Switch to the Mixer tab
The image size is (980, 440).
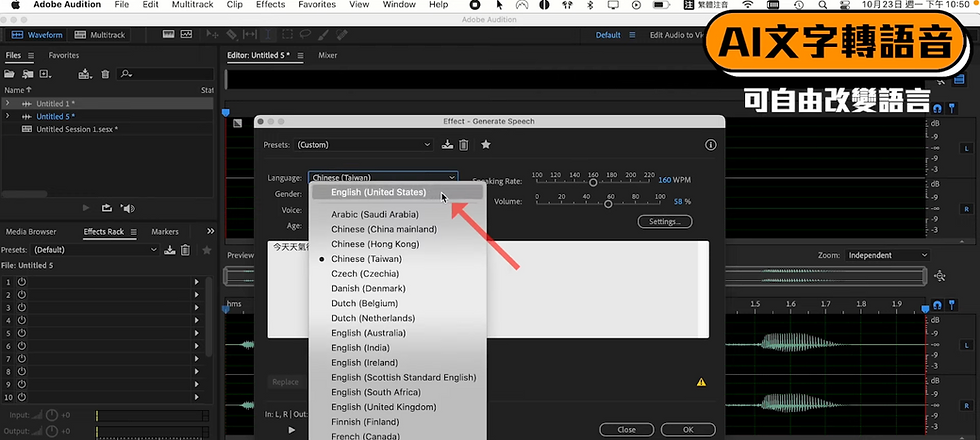(328, 55)
